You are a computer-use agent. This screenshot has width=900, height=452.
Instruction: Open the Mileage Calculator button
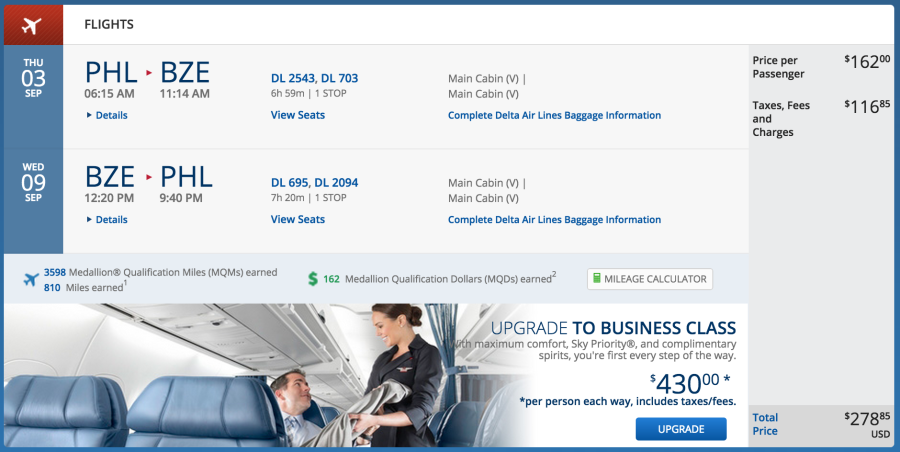click(x=650, y=279)
